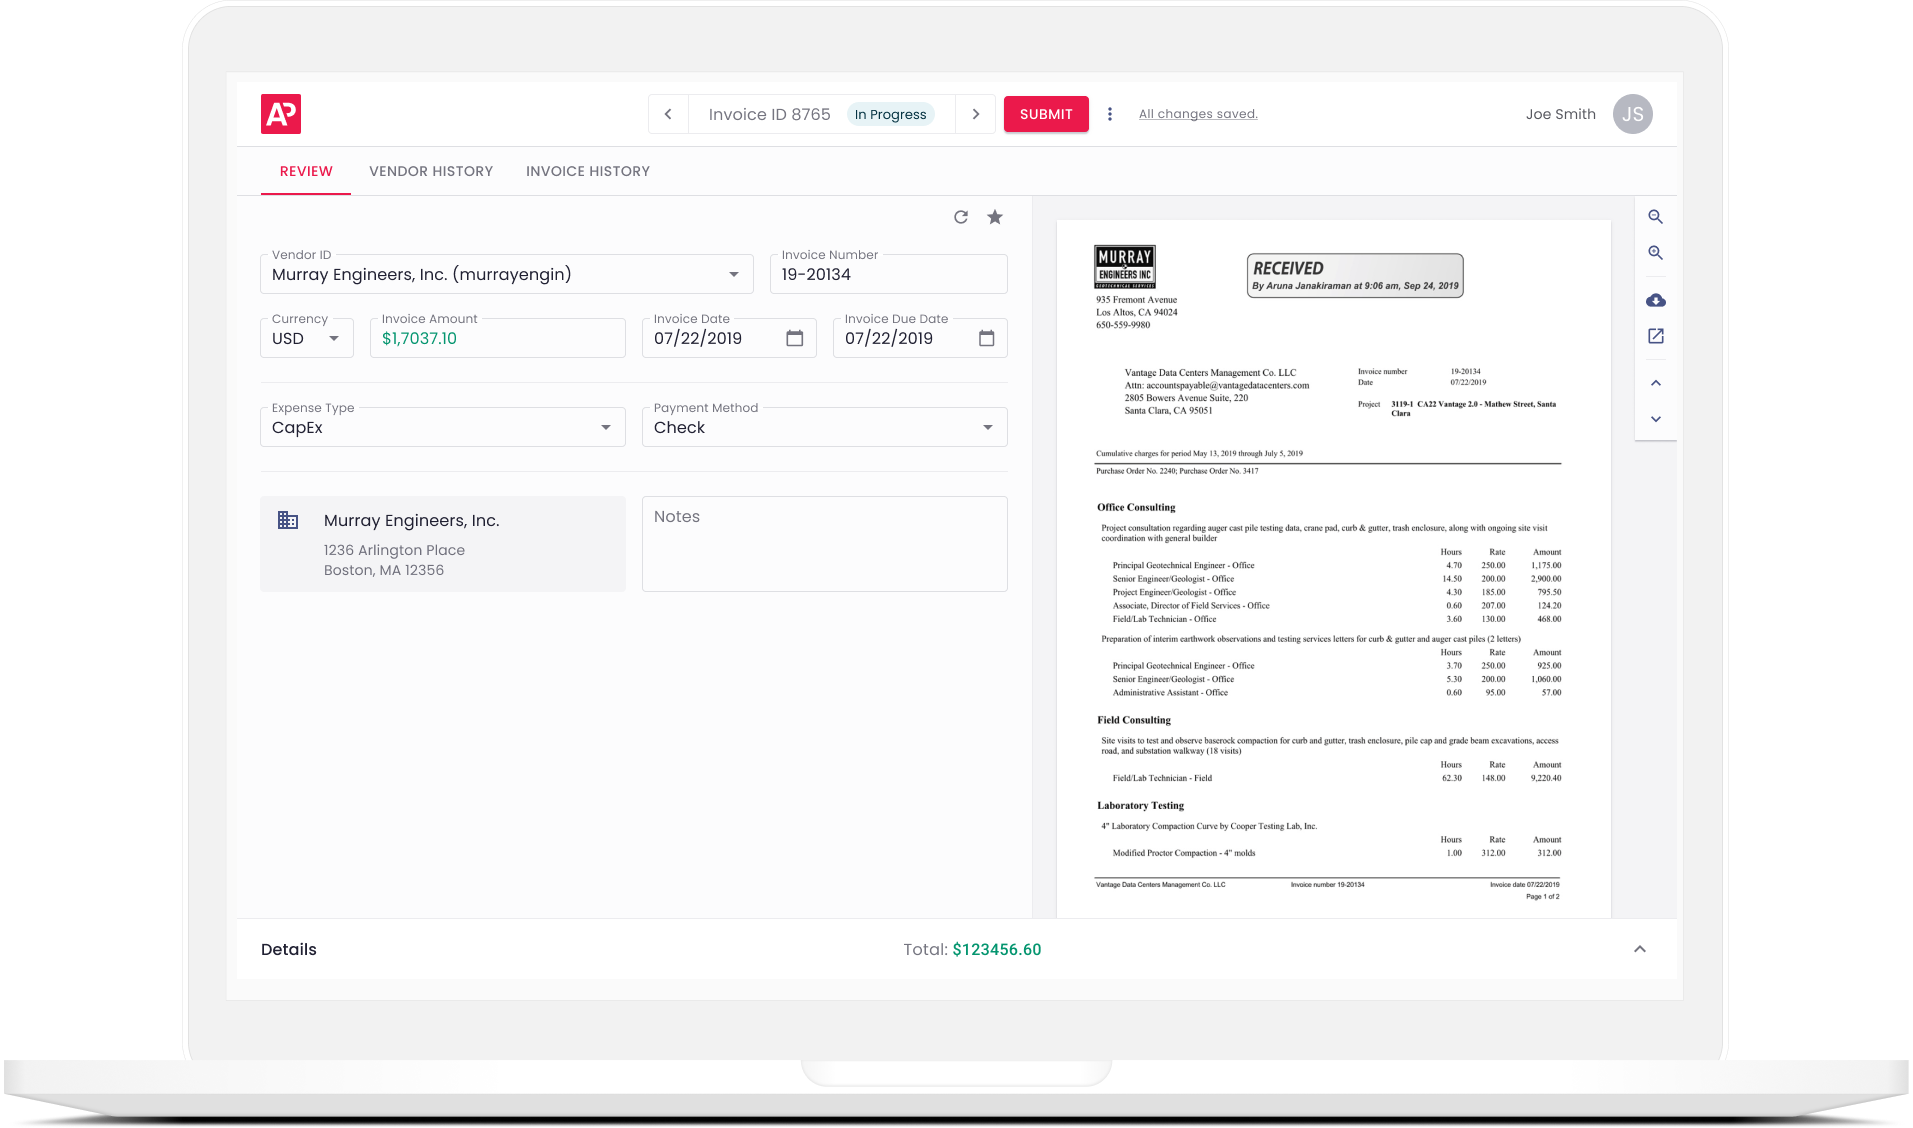
Task: Open the Invoice Due Date calendar picker
Action: click(x=987, y=338)
